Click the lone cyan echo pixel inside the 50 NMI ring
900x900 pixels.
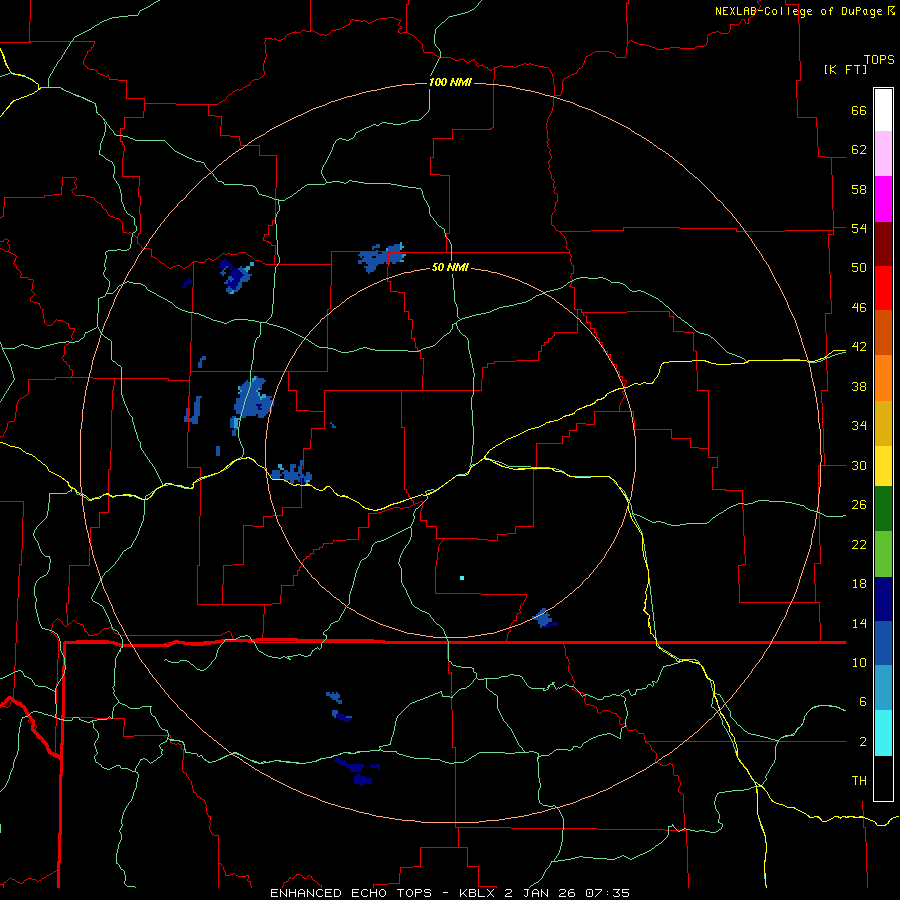click(x=462, y=578)
